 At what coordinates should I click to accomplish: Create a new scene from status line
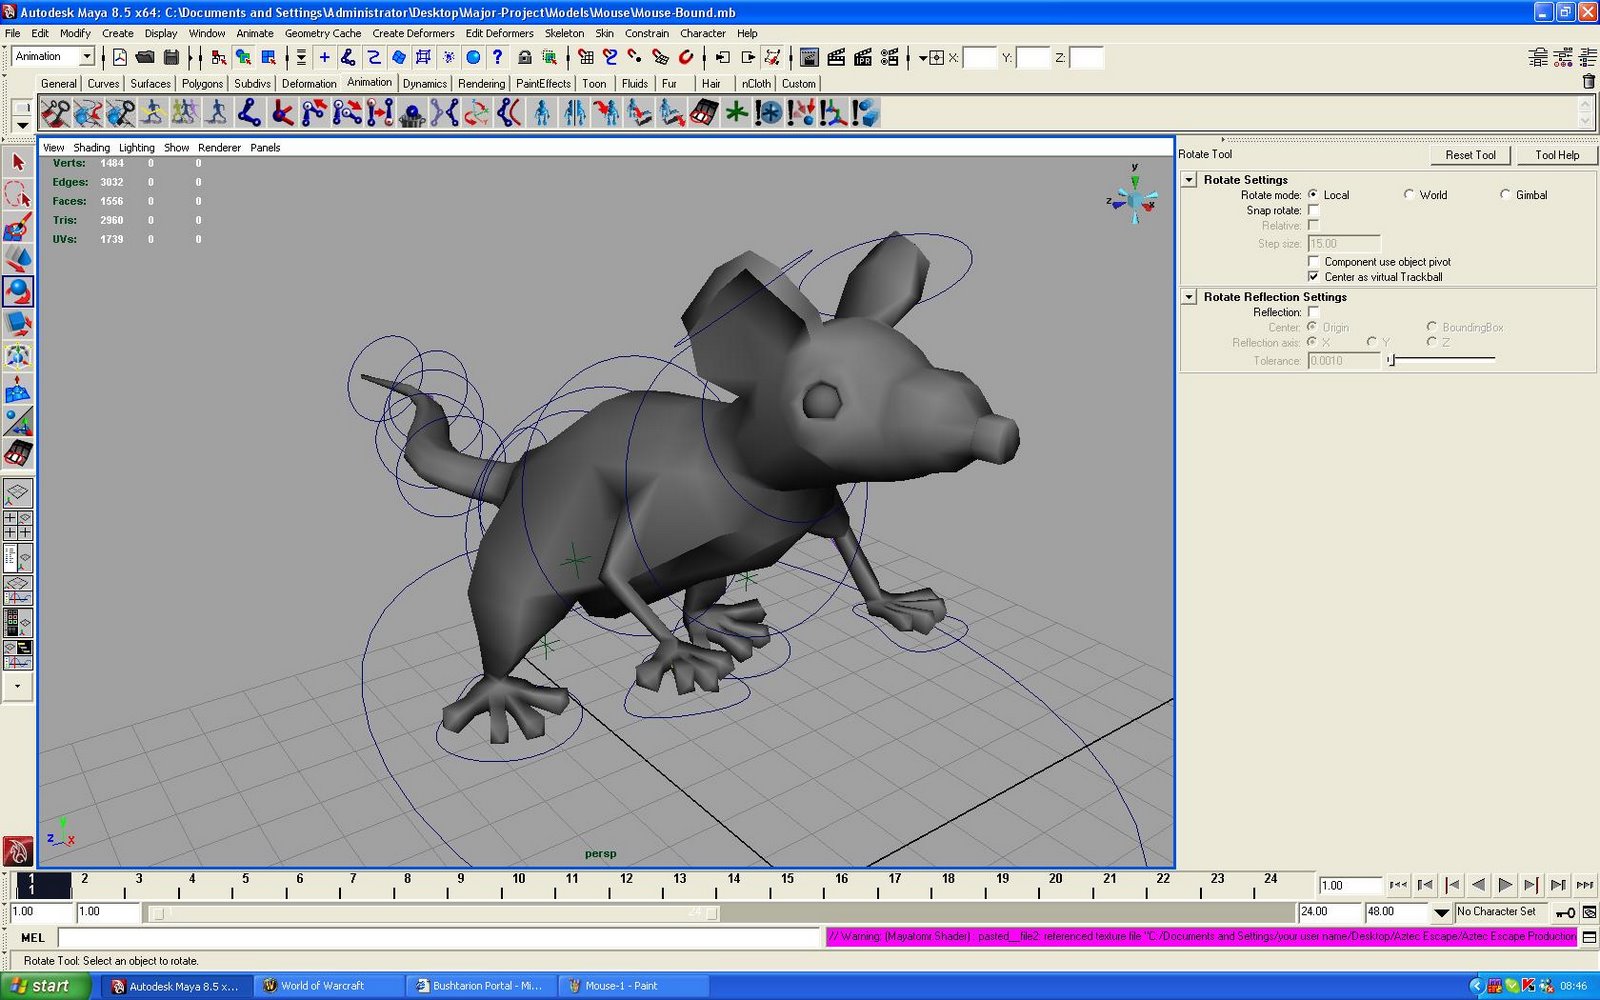click(x=119, y=57)
